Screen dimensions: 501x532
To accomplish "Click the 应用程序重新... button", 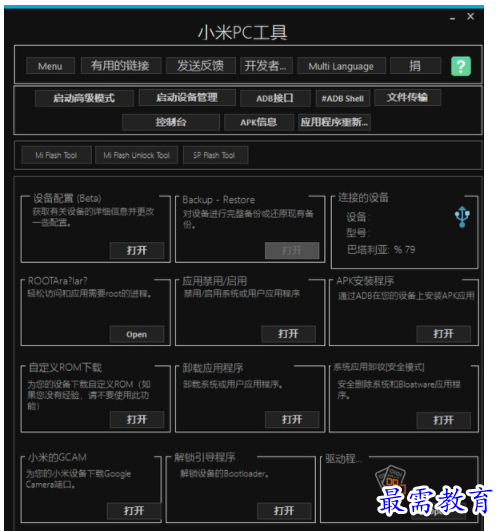I will coord(334,122).
